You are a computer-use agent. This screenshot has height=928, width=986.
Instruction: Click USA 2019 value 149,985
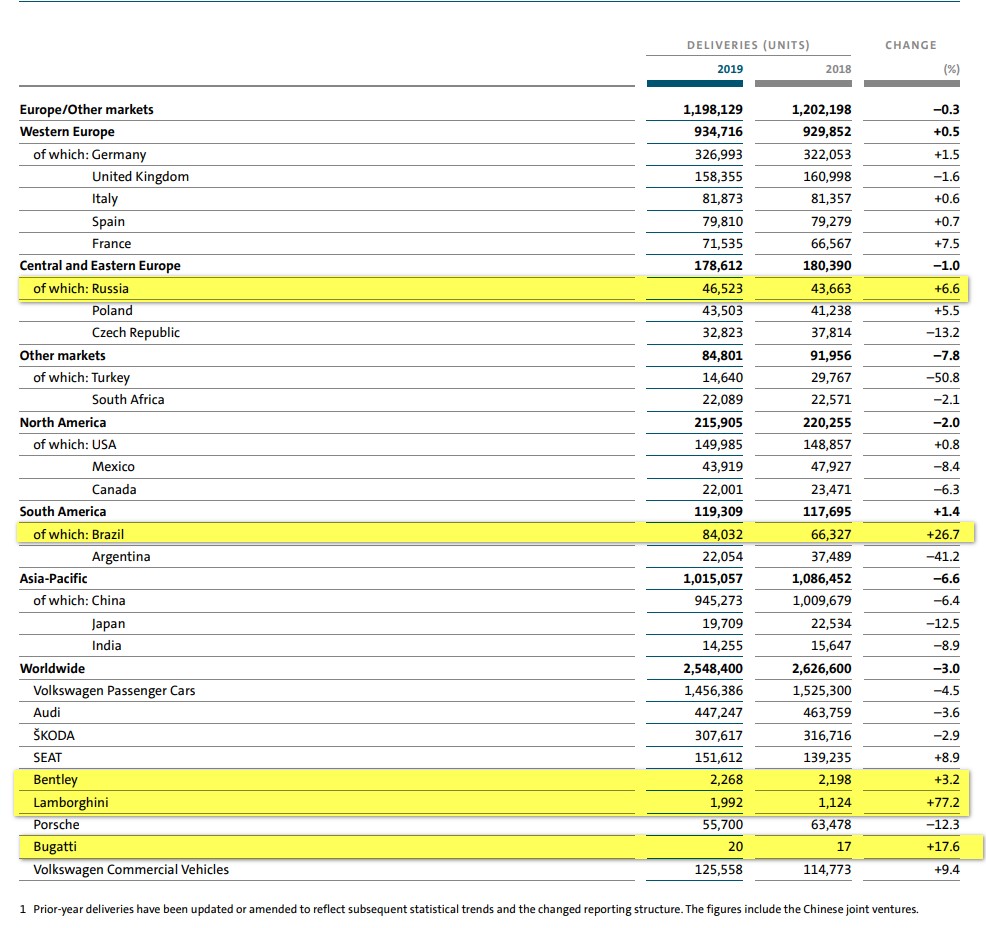(x=718, y=445)
